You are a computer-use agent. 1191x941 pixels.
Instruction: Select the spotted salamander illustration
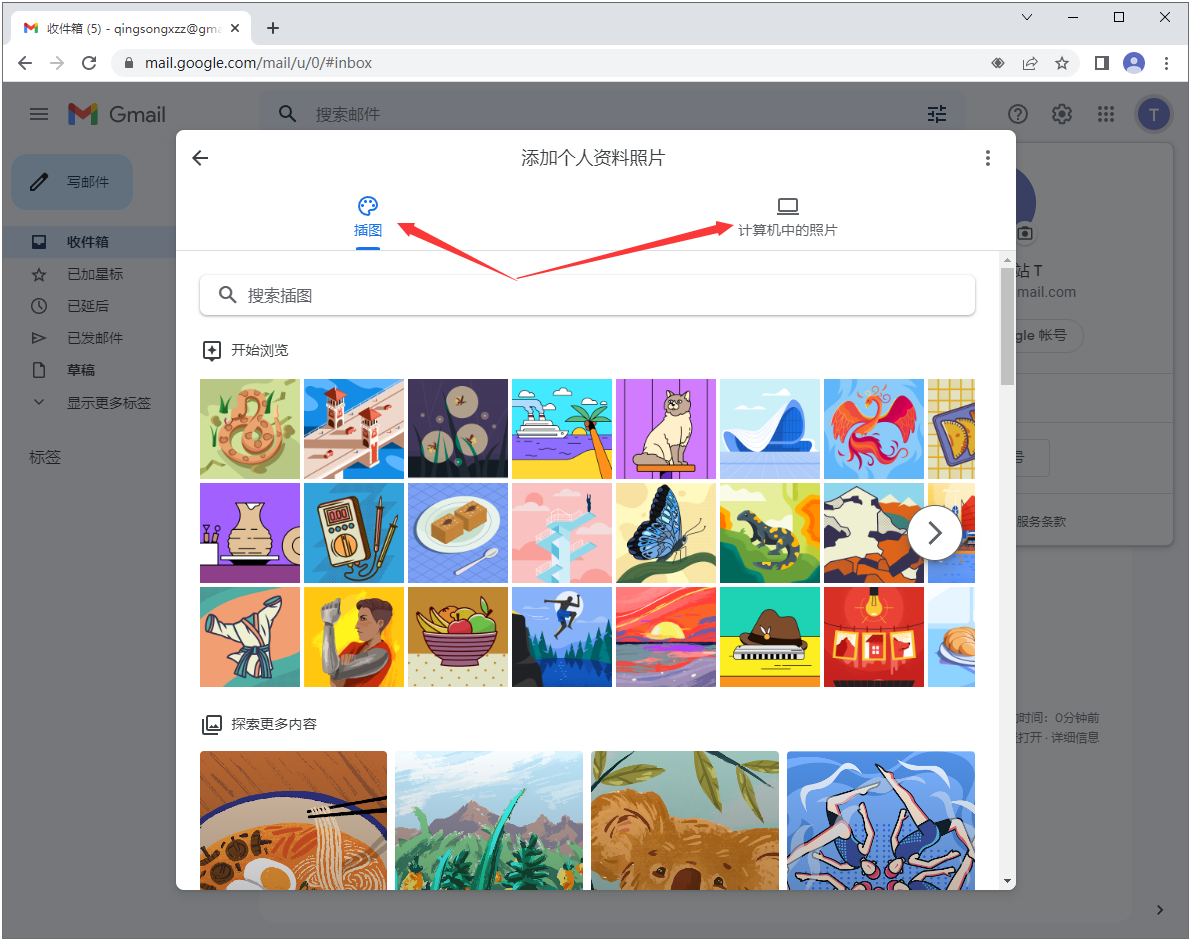(770, 533)
